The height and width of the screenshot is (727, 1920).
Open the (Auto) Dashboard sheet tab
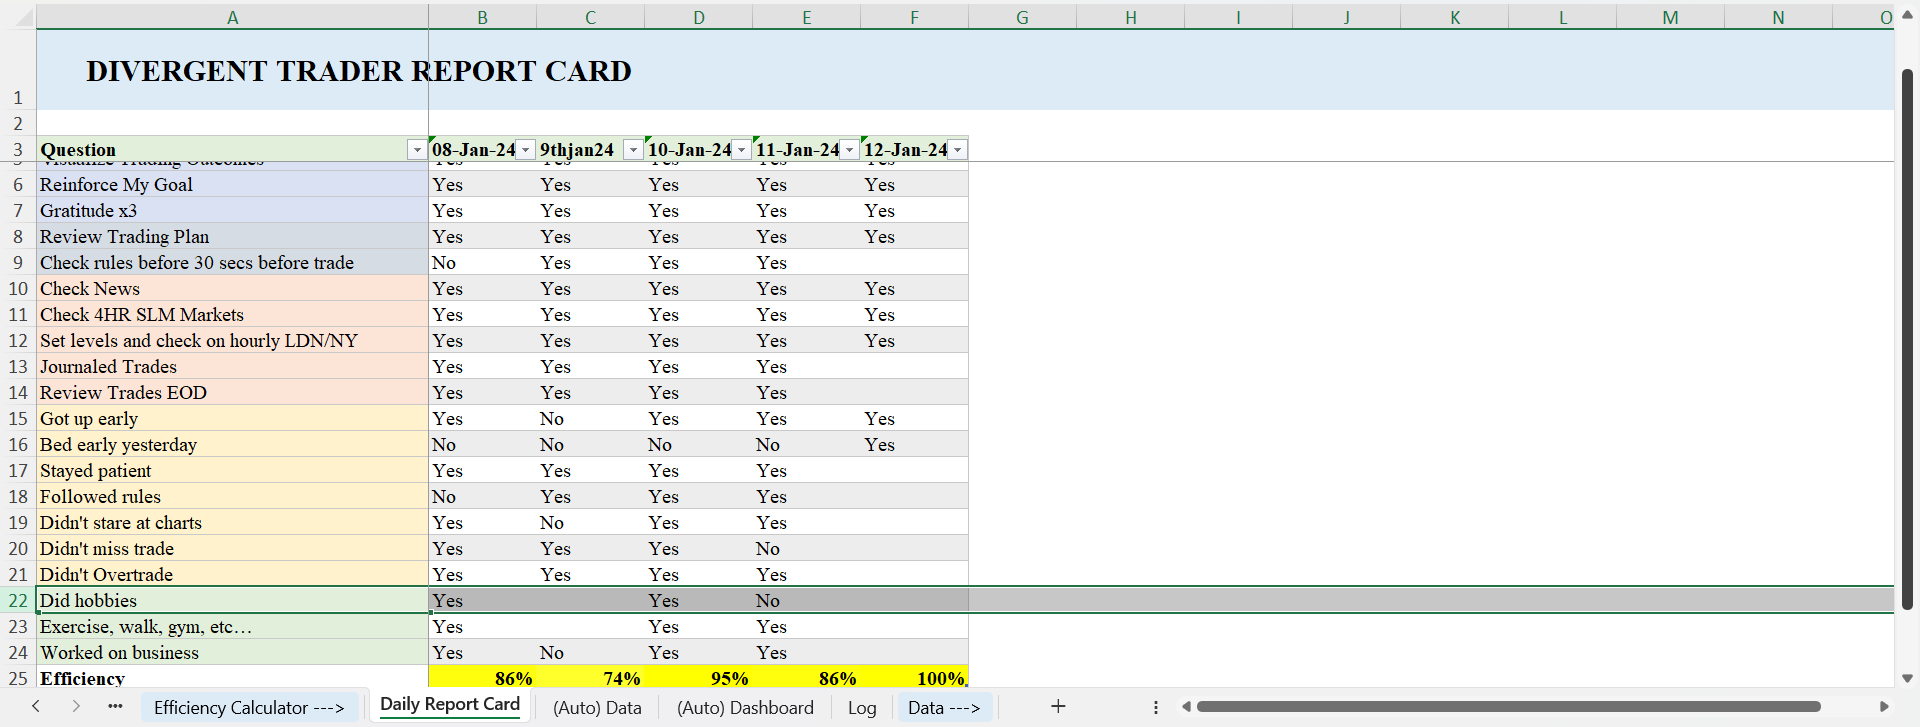745,708
